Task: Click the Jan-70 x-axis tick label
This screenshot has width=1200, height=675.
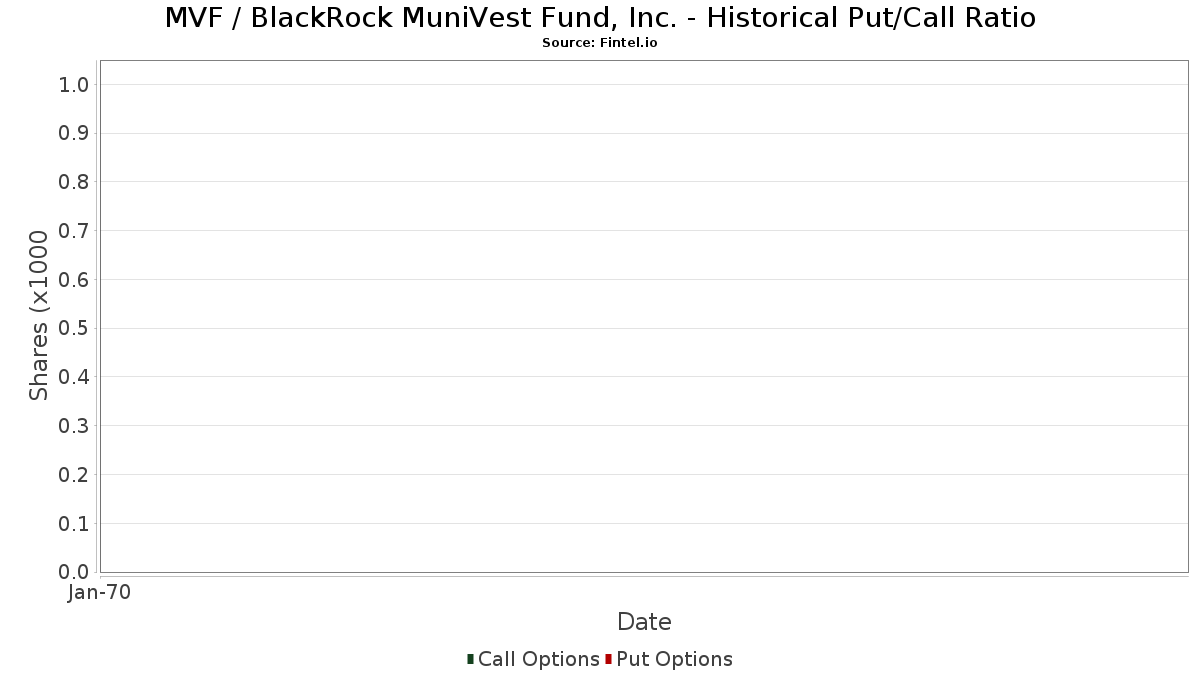Action: point(99,593)
